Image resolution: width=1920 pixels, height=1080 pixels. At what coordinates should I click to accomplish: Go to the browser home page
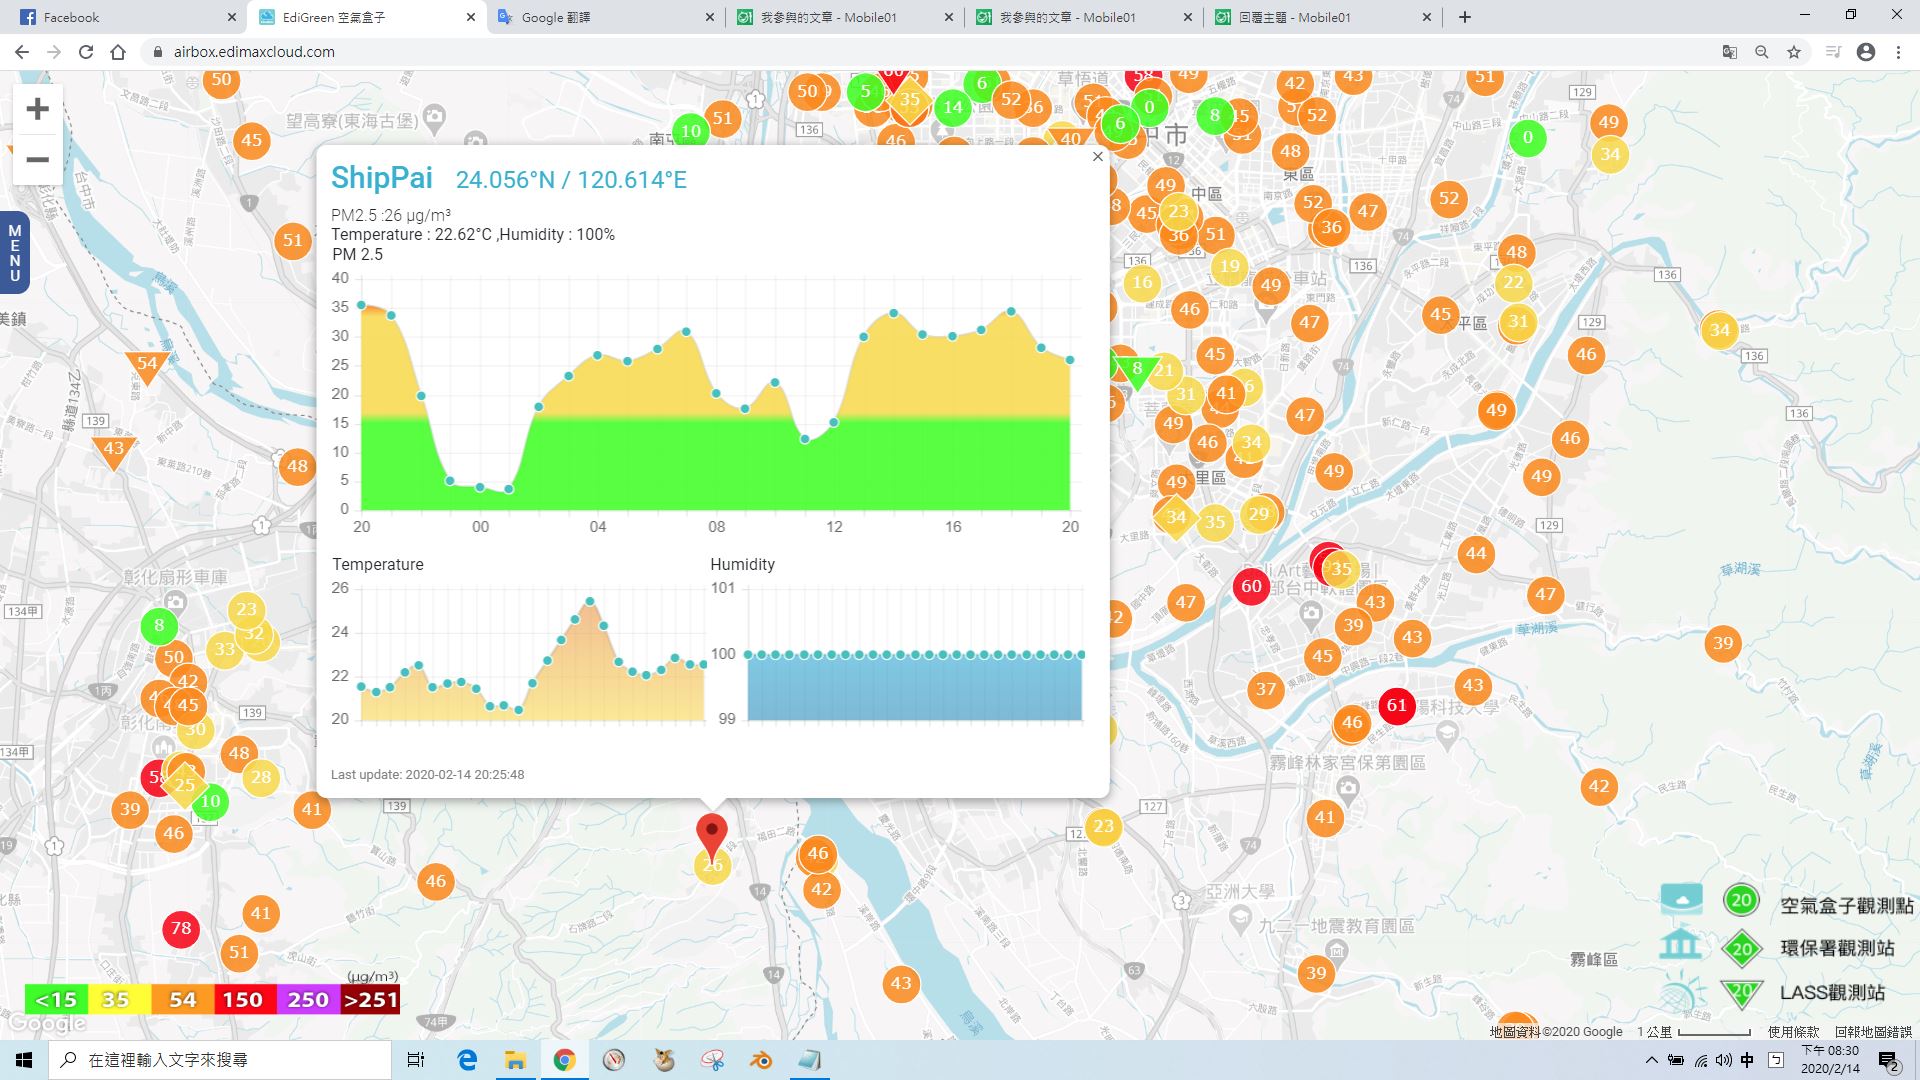click(118, 52)
